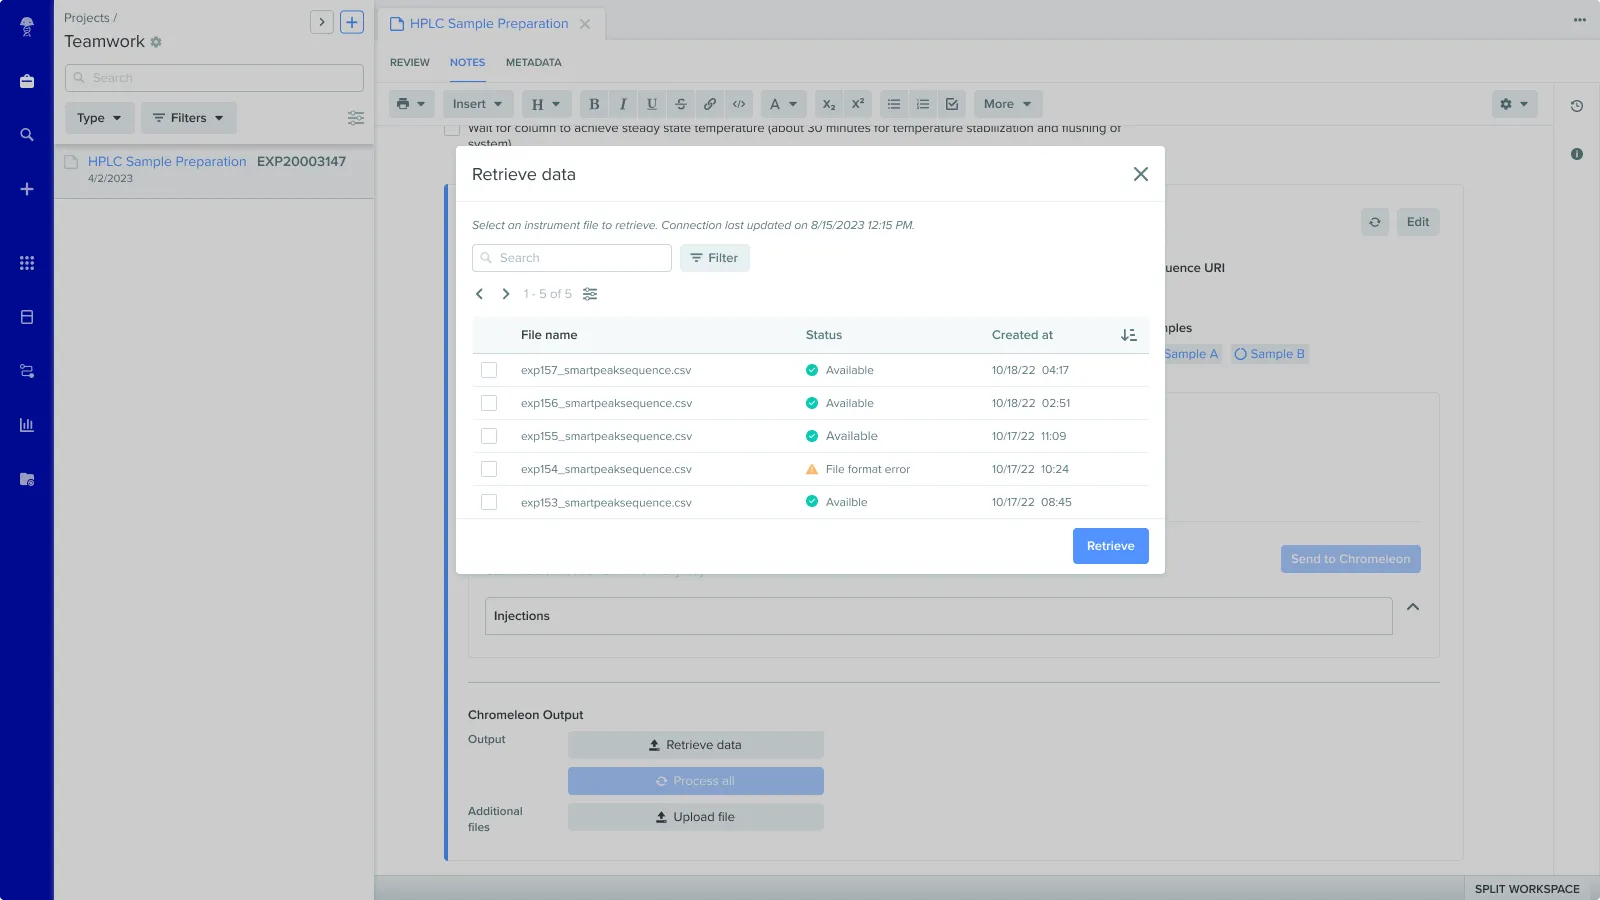
Task: Open the info panel icon
Action: pos(1577,154)
